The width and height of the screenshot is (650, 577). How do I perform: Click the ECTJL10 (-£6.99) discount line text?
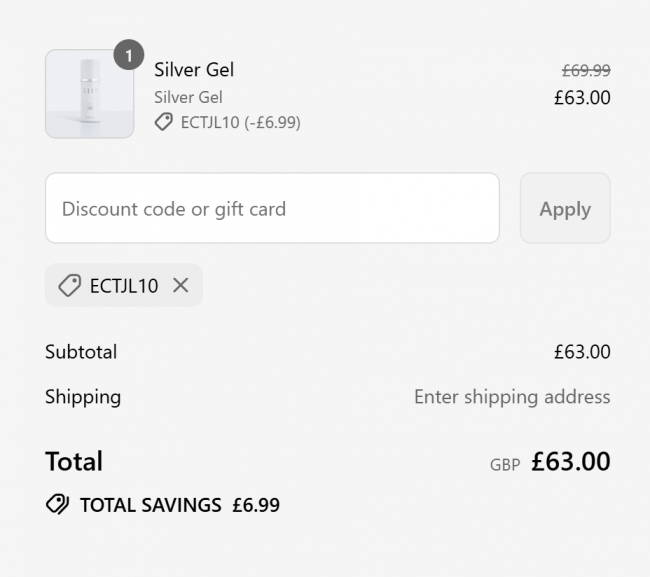click(x=240, y=123)
